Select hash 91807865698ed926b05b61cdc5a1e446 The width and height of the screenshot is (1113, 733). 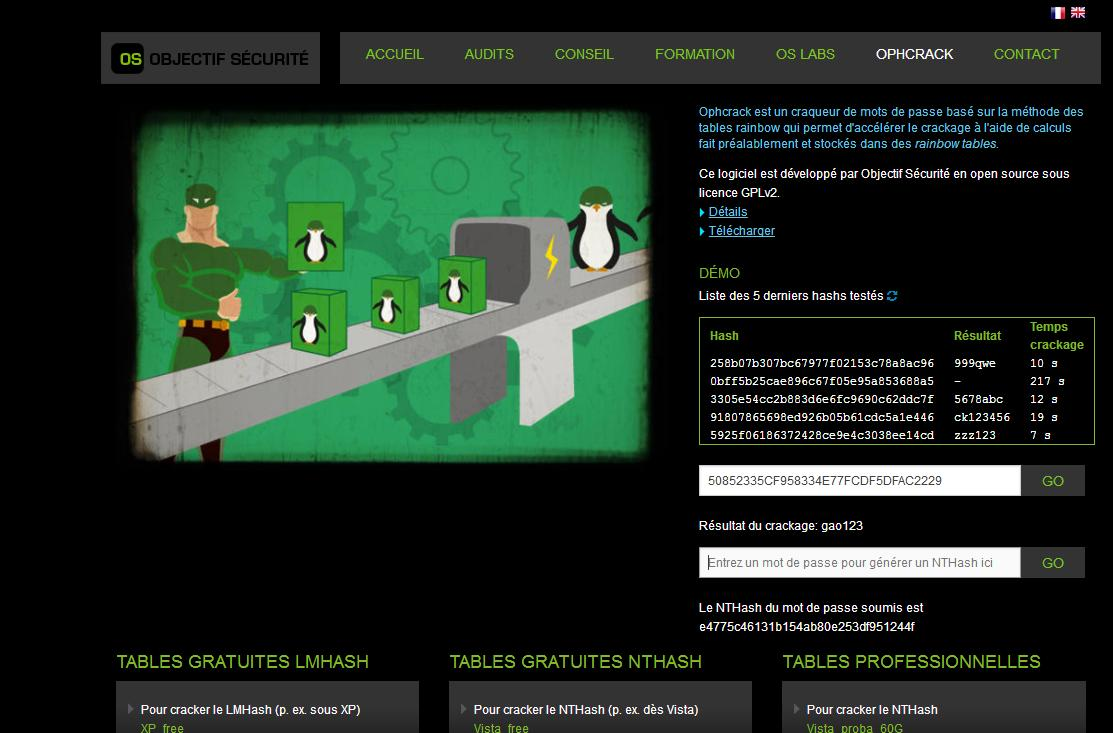click(x=822, y=417)
